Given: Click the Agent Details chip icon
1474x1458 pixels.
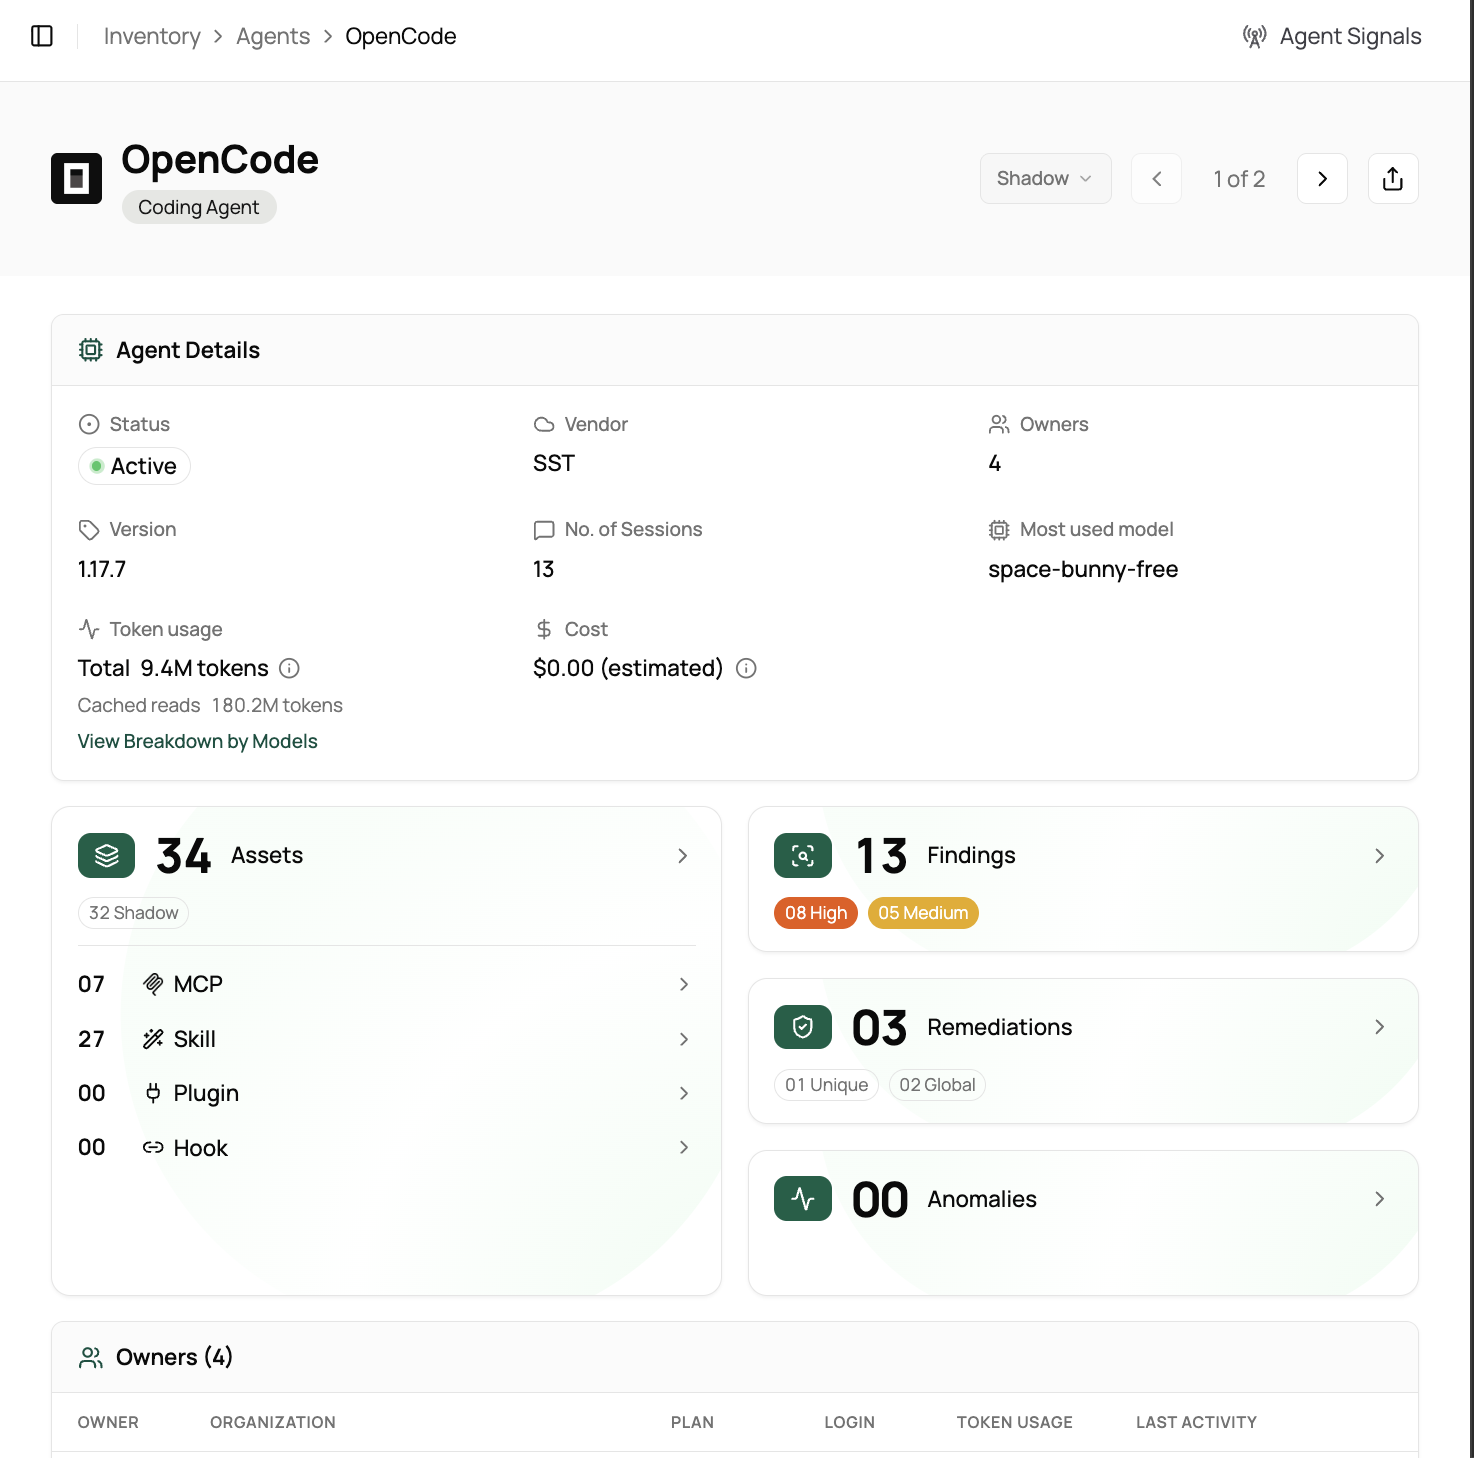Looking at the screenshot, I should [x=91, y=350].
